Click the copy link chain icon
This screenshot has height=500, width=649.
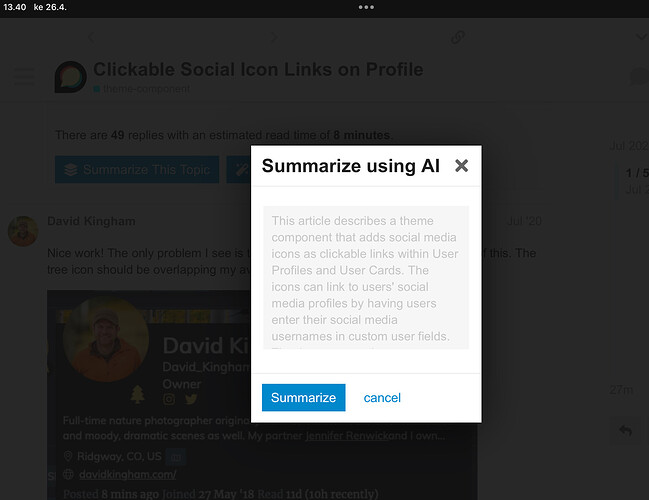tap(458, 37)
